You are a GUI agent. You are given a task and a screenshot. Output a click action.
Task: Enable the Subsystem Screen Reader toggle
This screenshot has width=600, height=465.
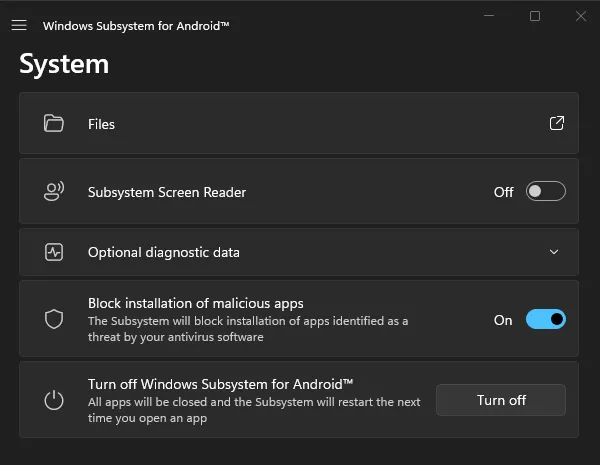[546, 191]
